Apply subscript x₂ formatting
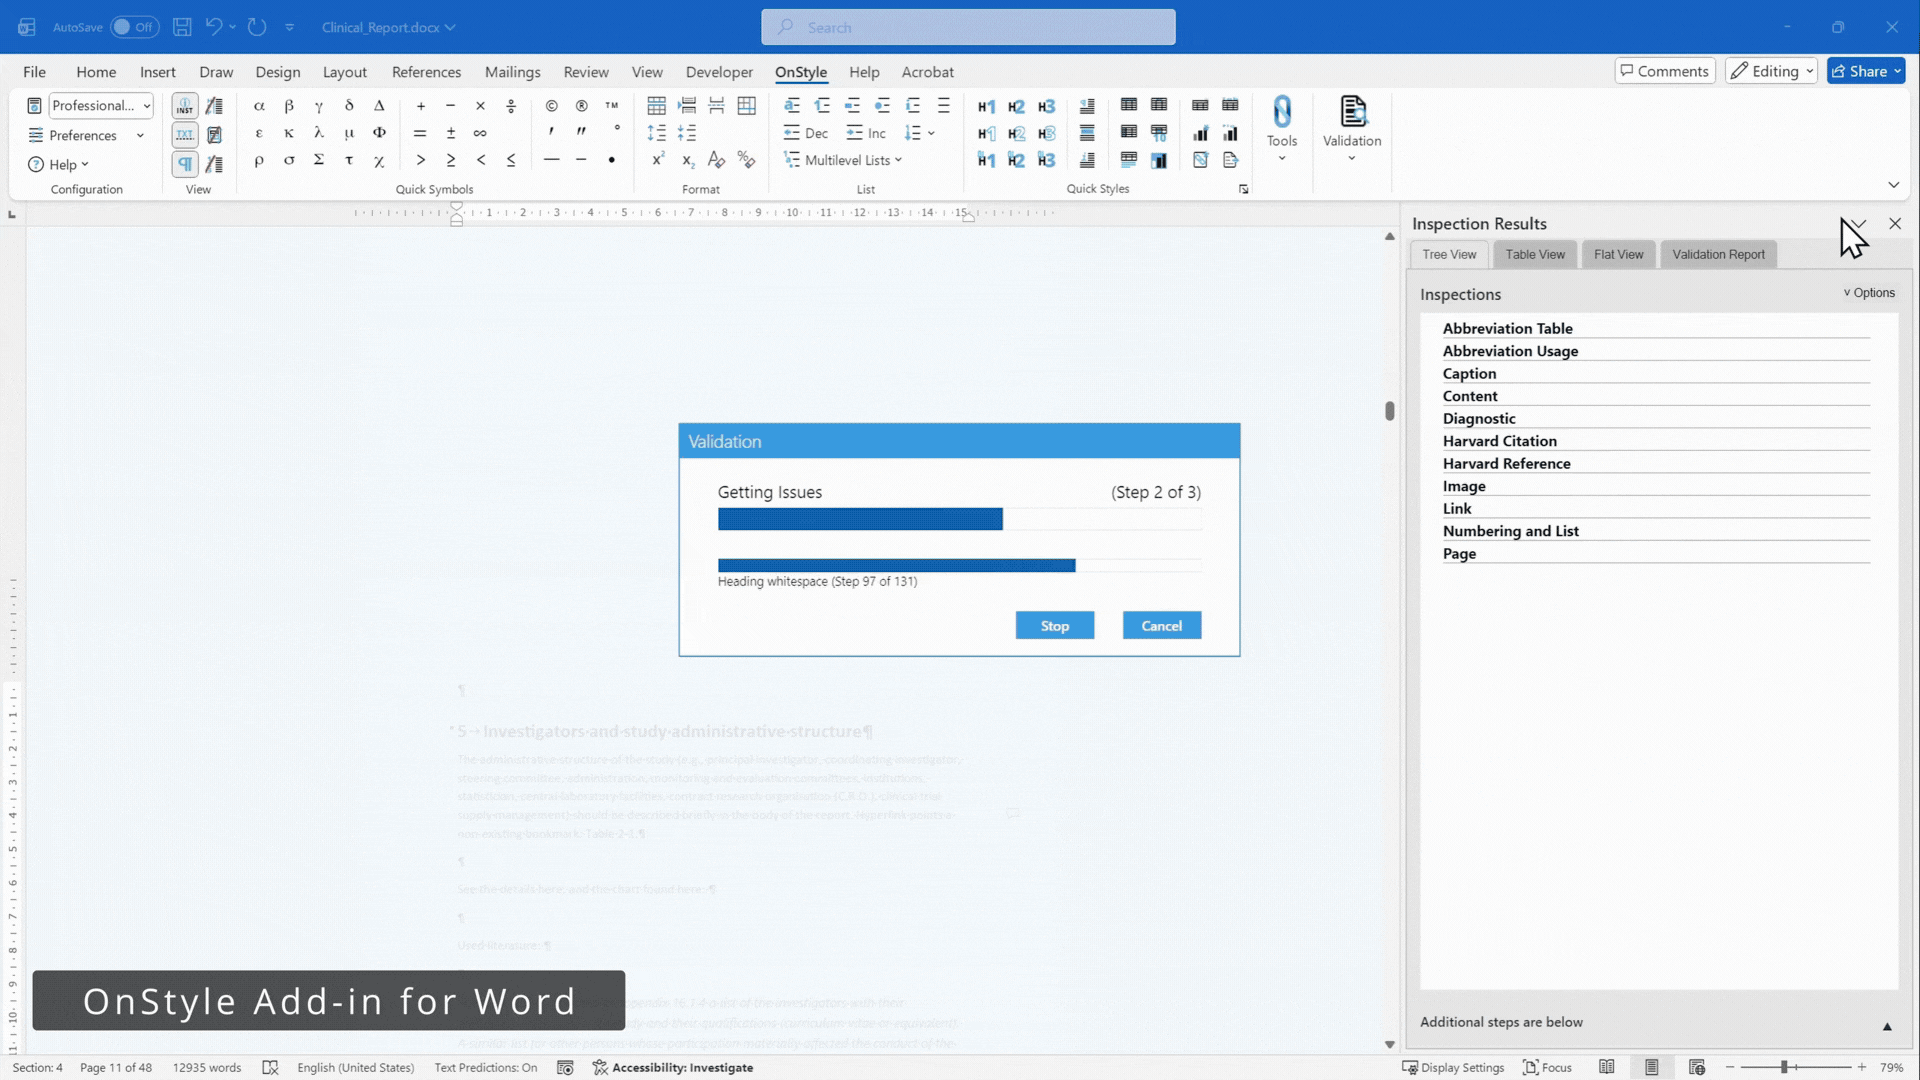 [688, 160]
